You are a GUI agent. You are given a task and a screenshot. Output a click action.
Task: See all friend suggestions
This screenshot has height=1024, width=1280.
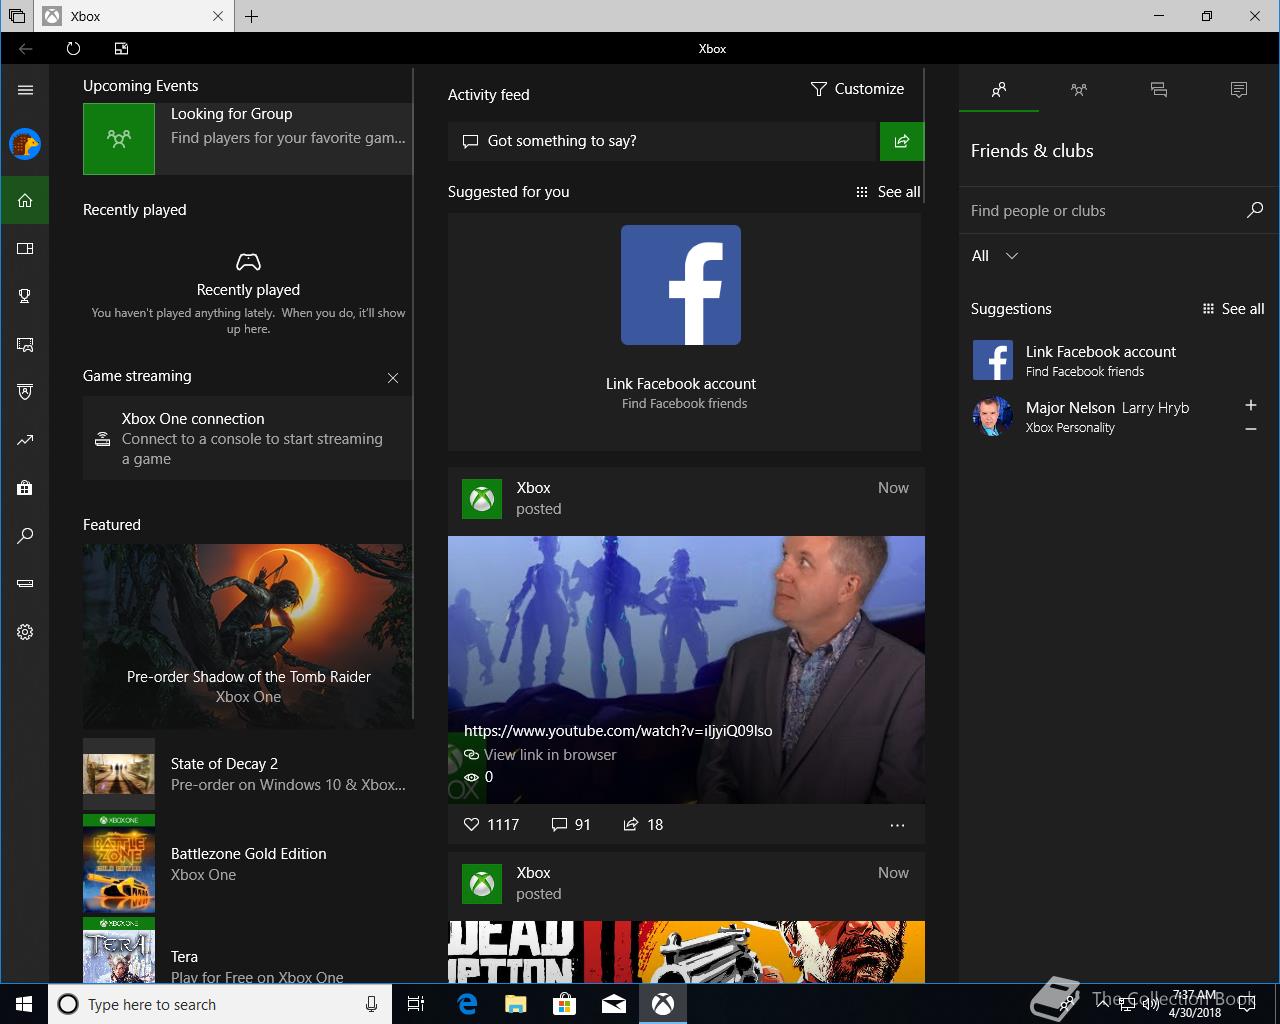[x=1233, y=309]
